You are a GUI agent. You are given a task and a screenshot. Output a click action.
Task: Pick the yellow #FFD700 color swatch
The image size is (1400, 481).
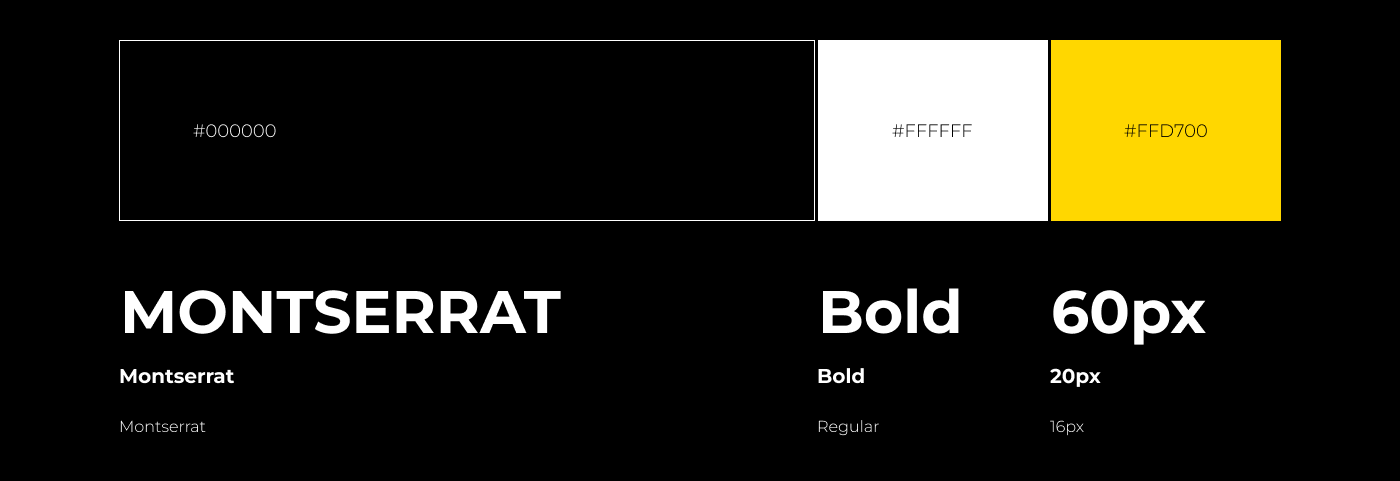[1166, 130]
